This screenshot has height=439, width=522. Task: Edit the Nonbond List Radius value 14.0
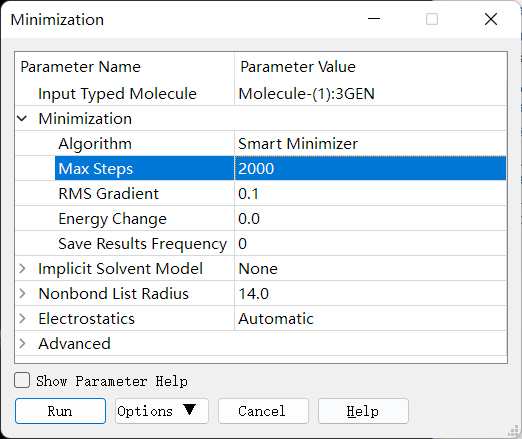[370, 293]
